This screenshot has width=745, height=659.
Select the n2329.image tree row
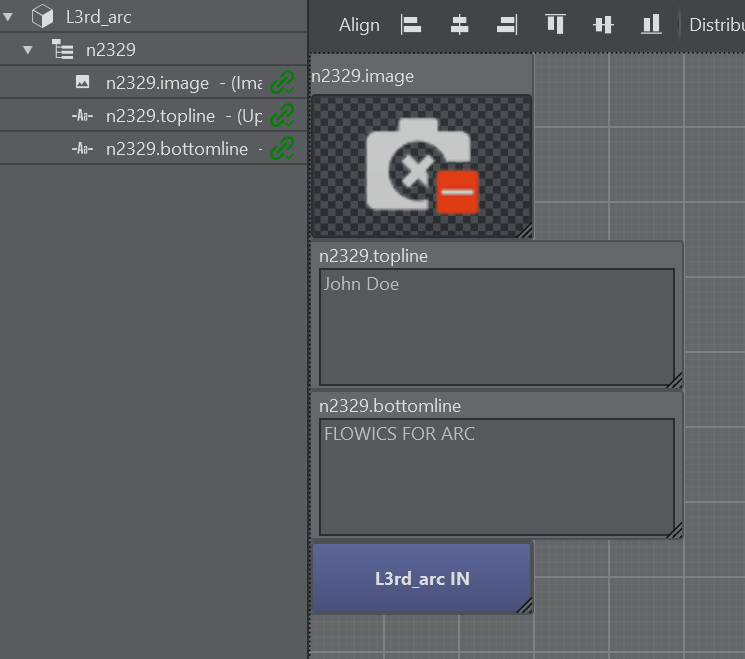pyautogui.click(x=157, y=83)
